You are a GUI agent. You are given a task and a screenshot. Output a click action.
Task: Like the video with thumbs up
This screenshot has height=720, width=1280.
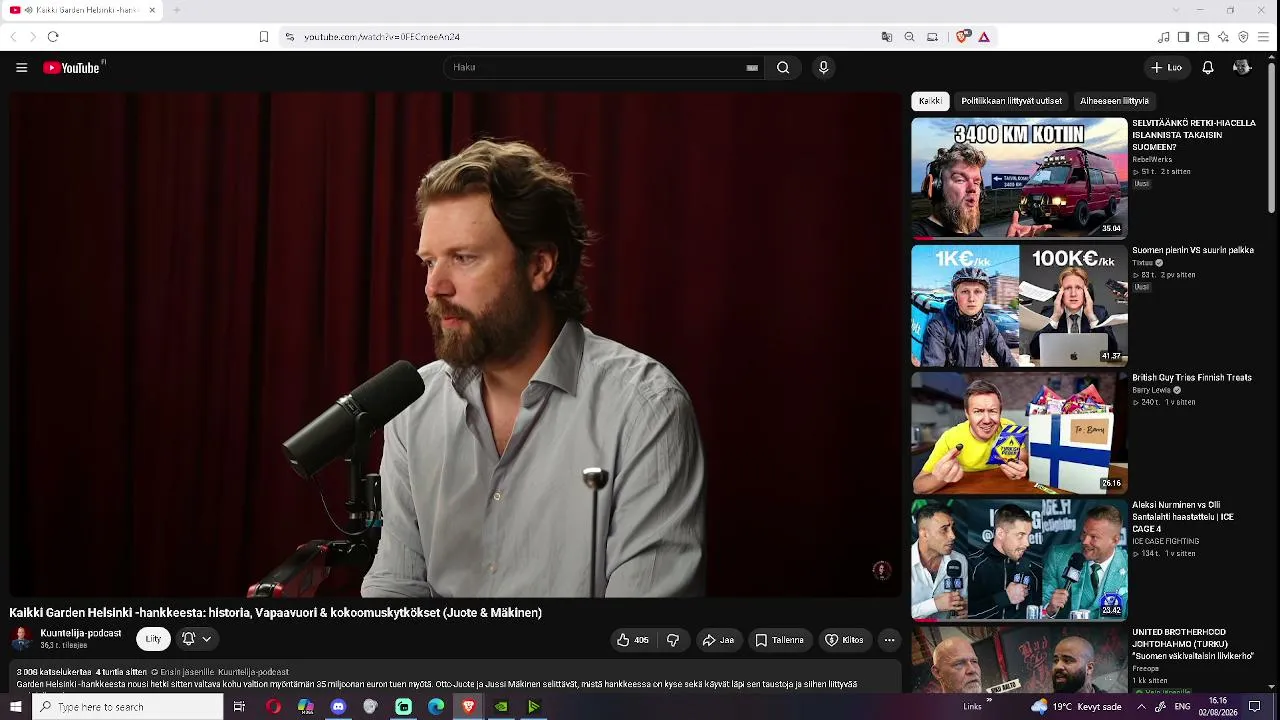[x=632, y=640]
